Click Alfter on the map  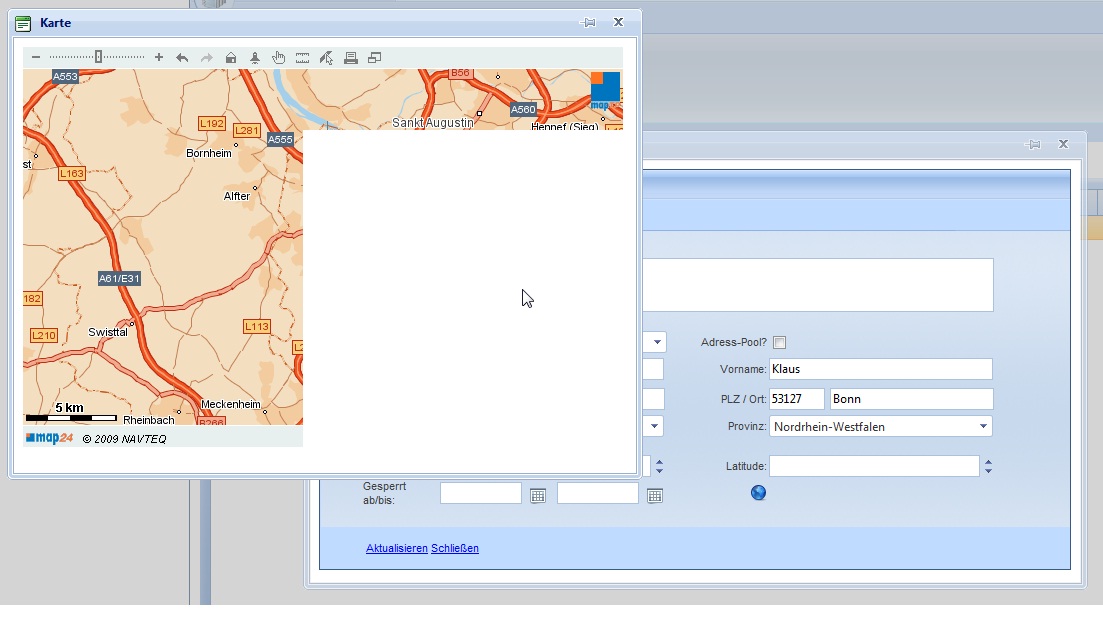click(x=236, y=196)
